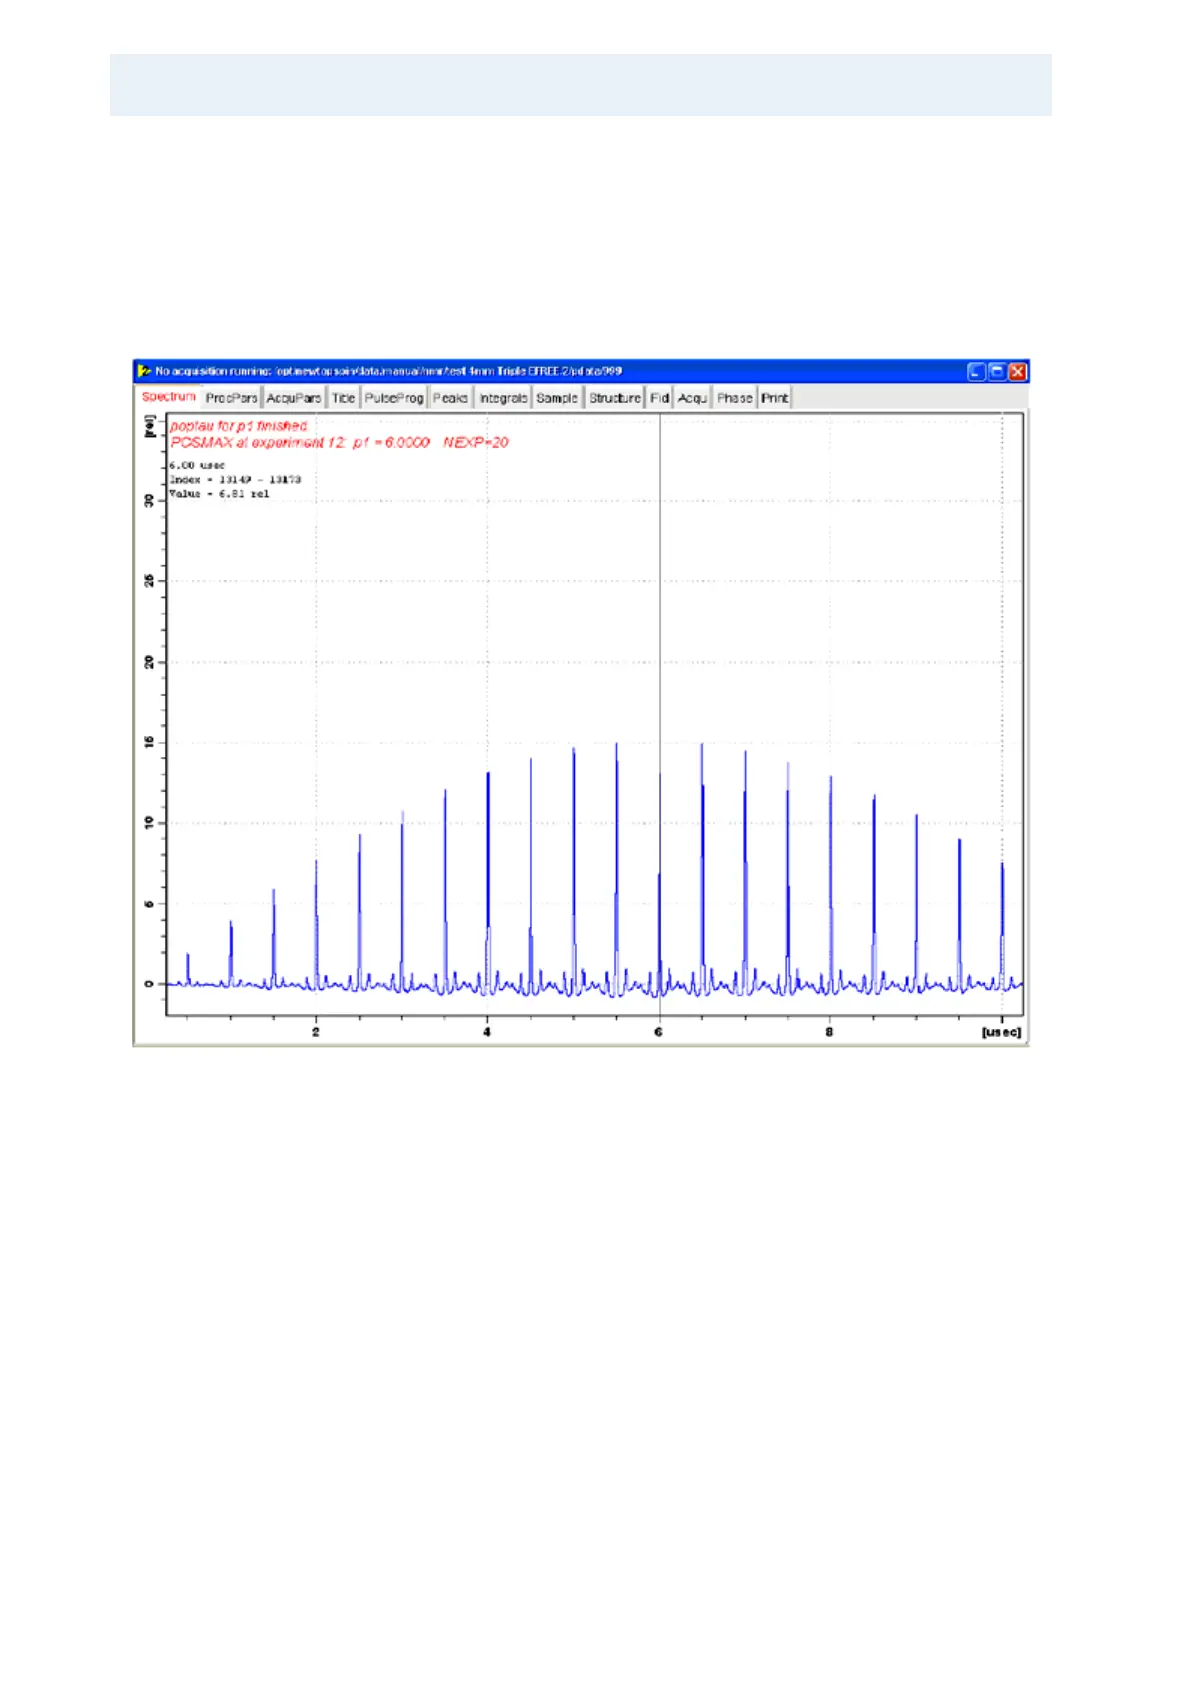Select the Title tab
The image size is (1190, 1684).
[x=343, y=398]
